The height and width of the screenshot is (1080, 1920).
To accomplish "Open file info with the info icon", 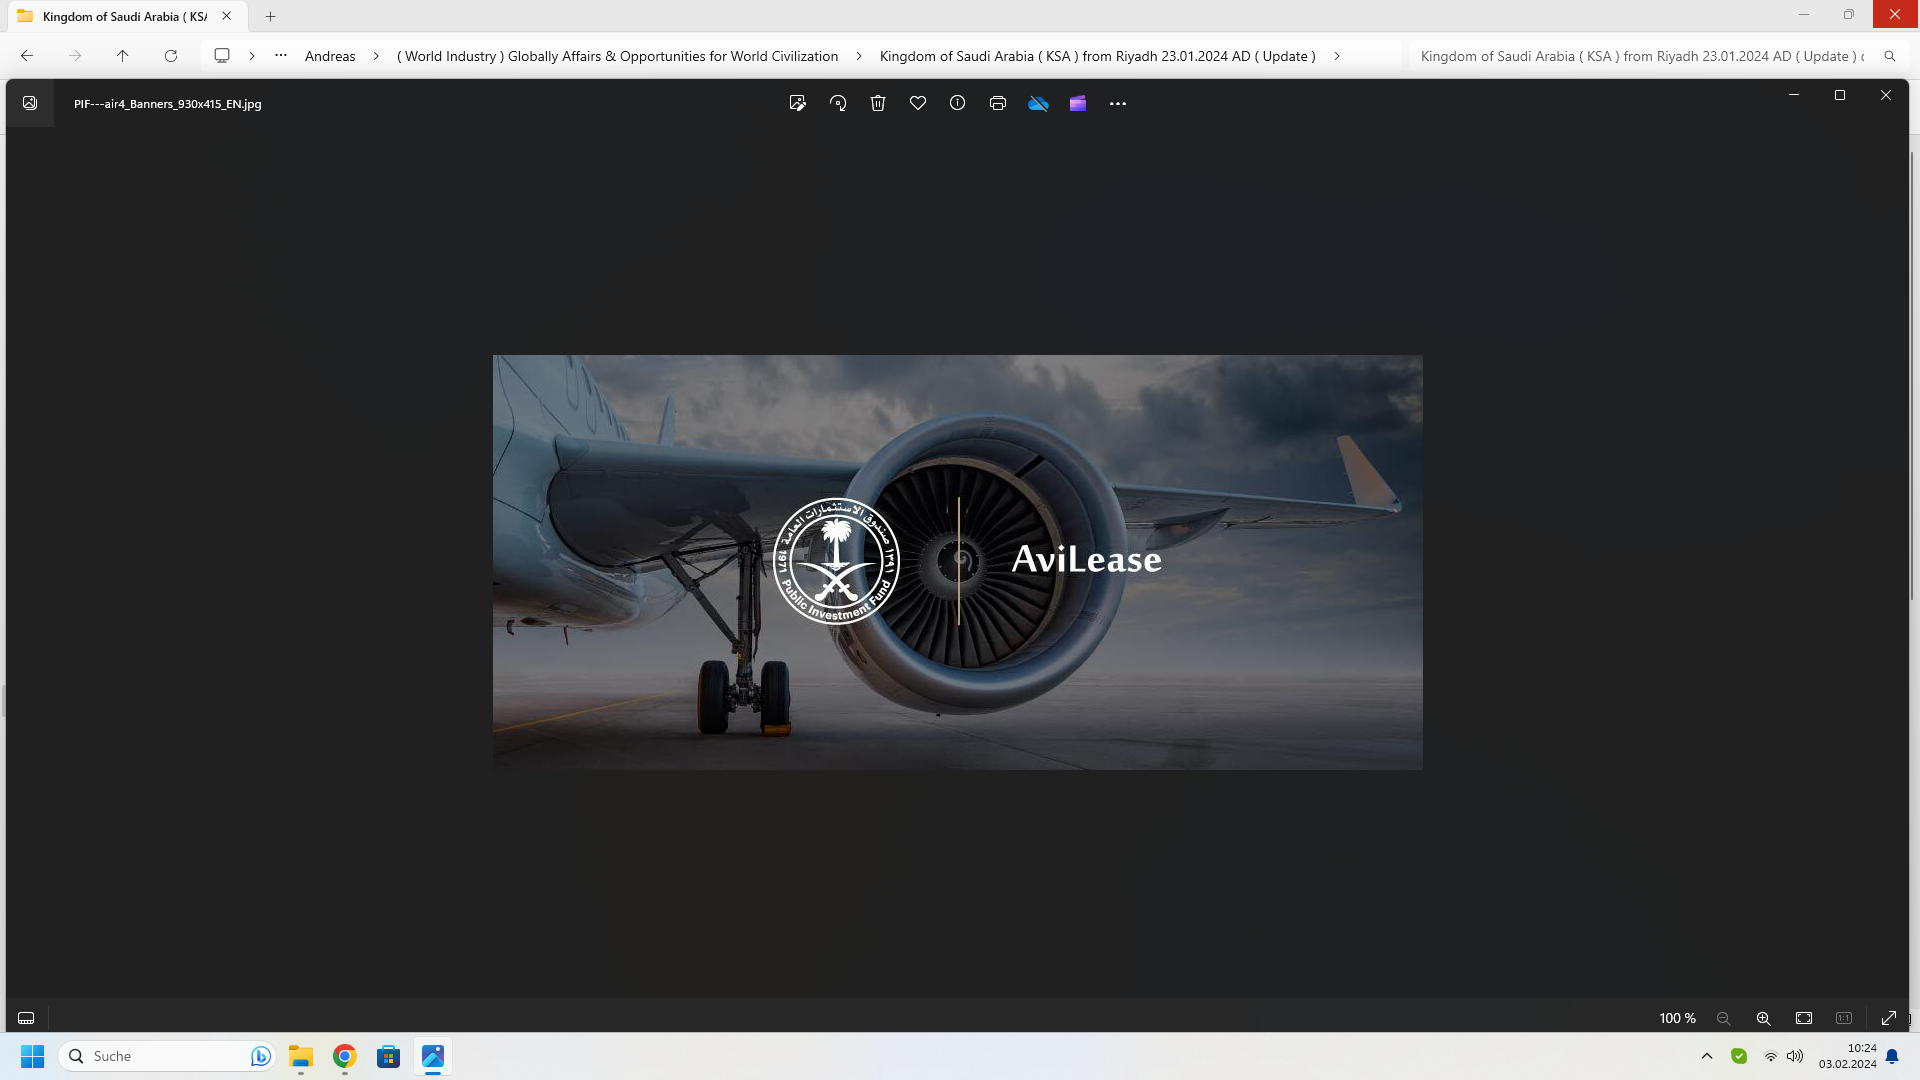I will [957, 103].
